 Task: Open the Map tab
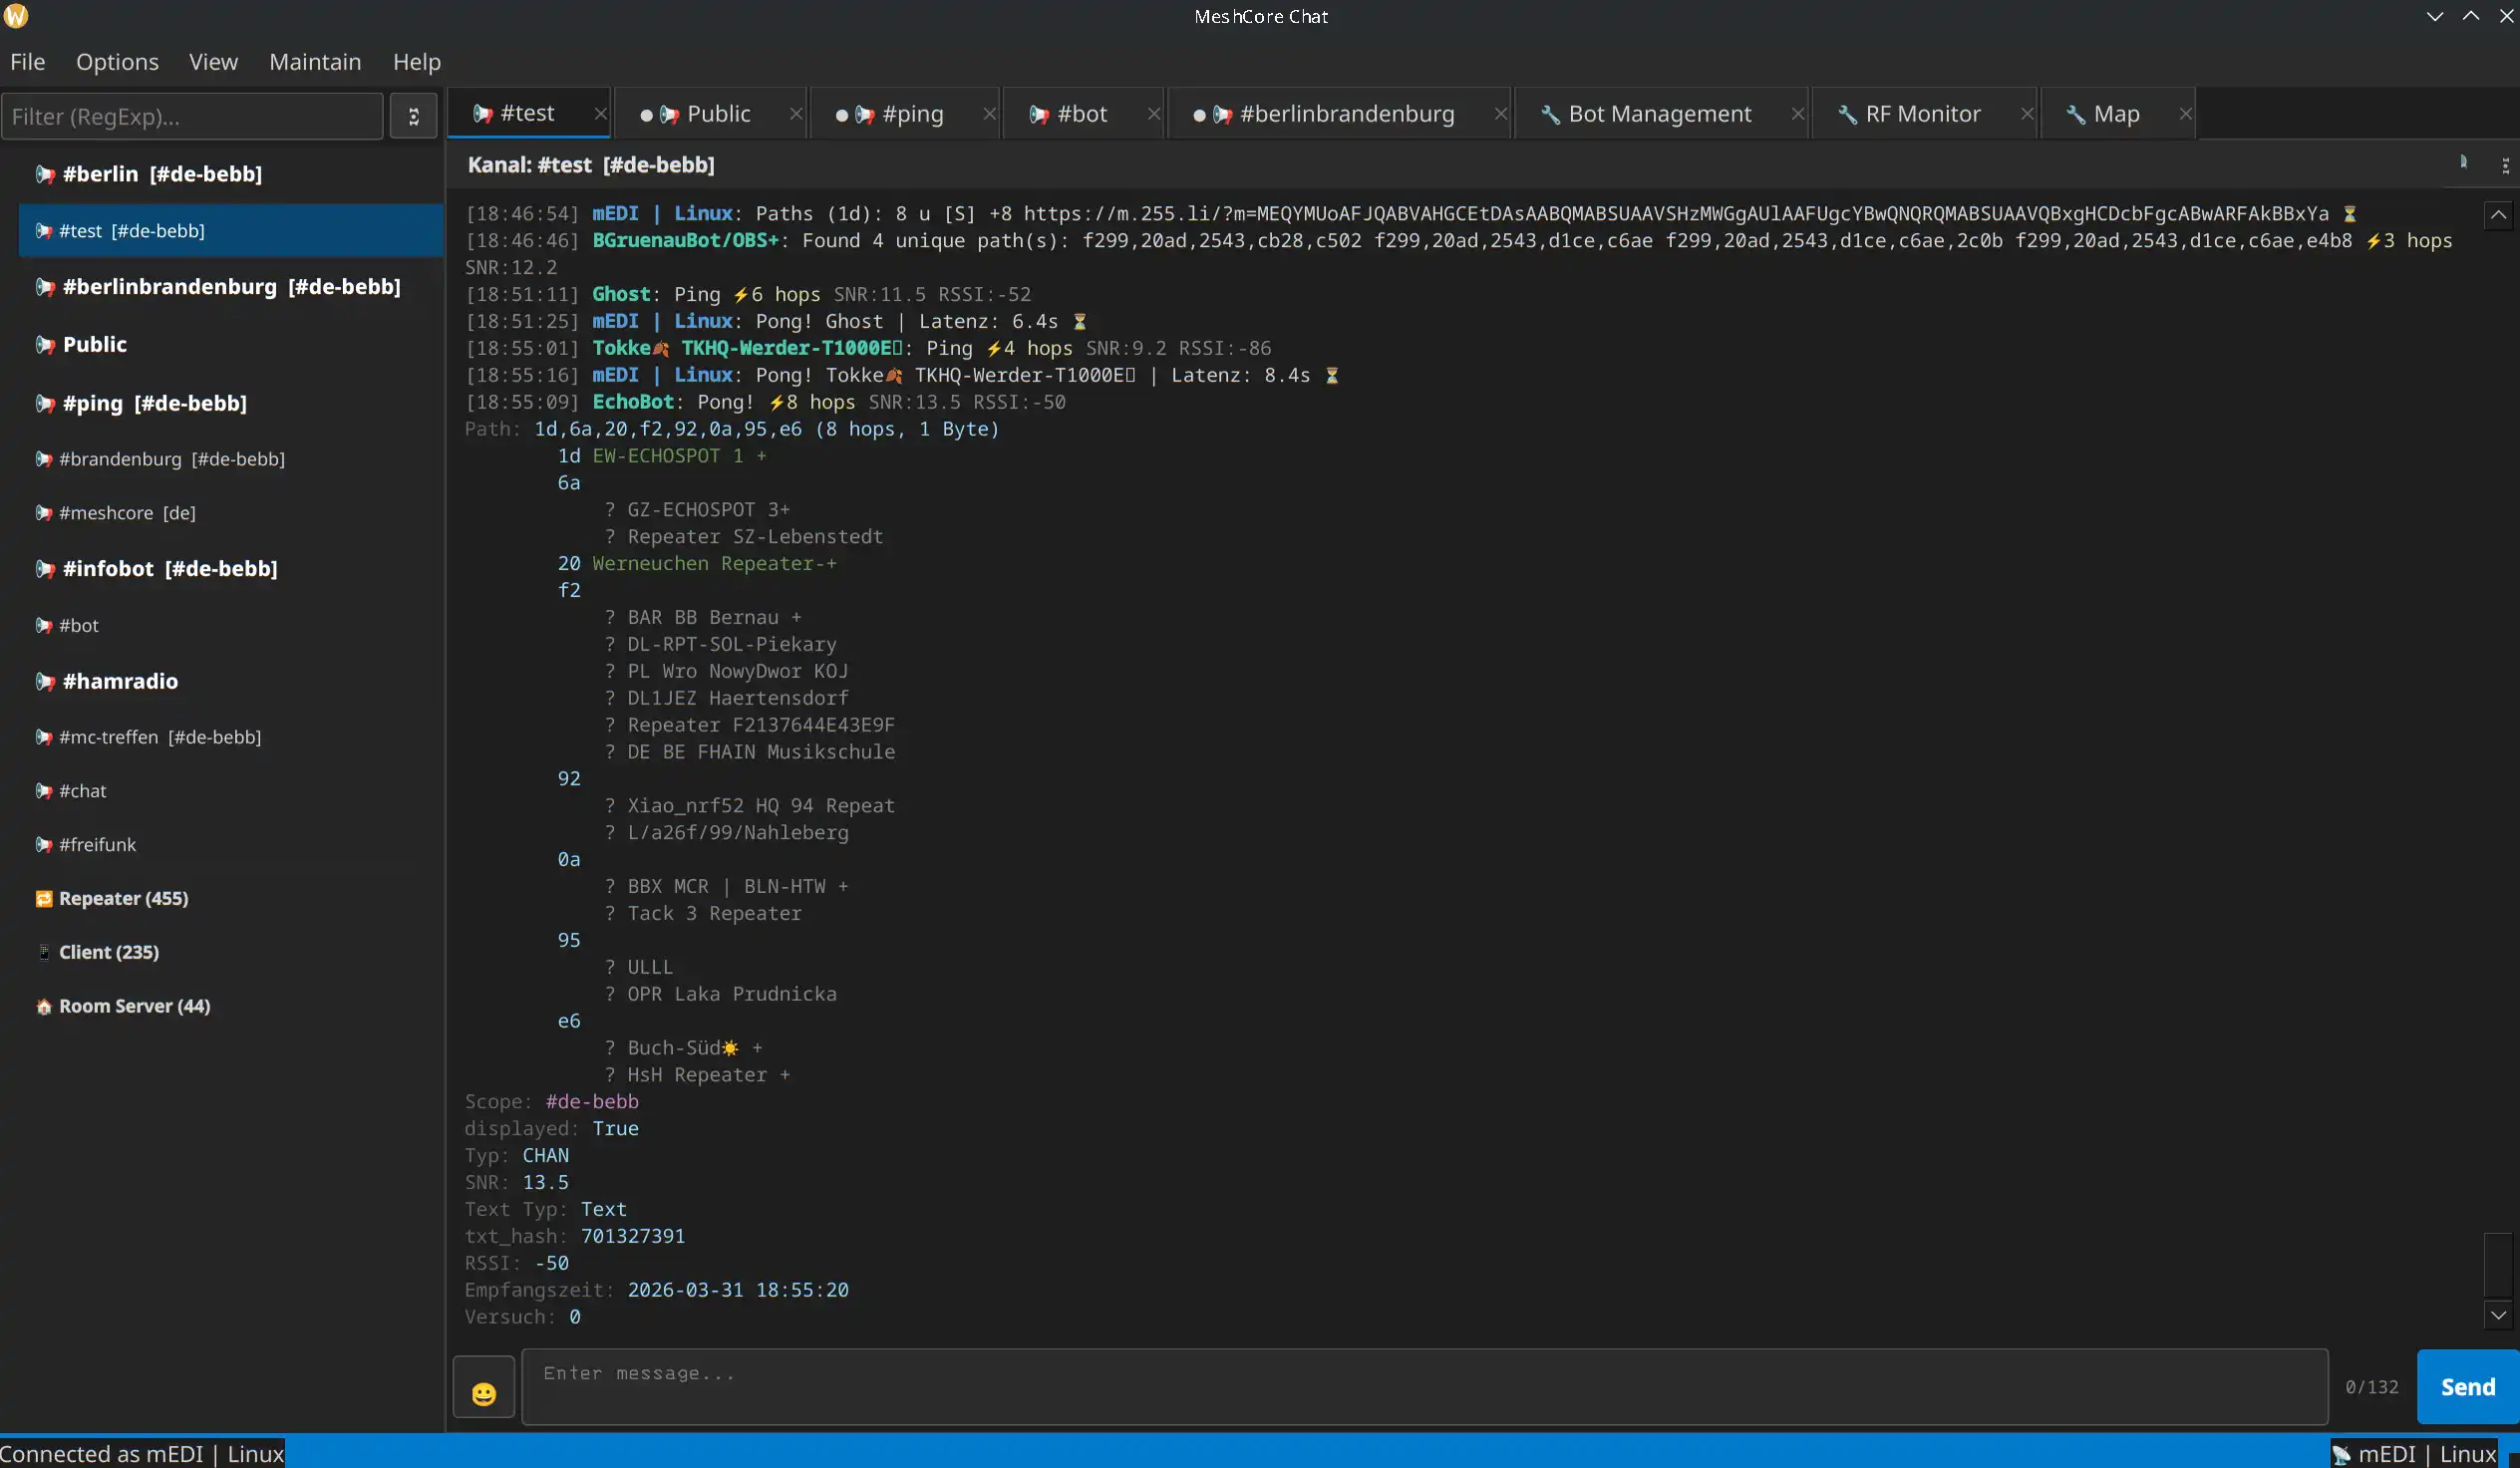tap(2115, 114)
